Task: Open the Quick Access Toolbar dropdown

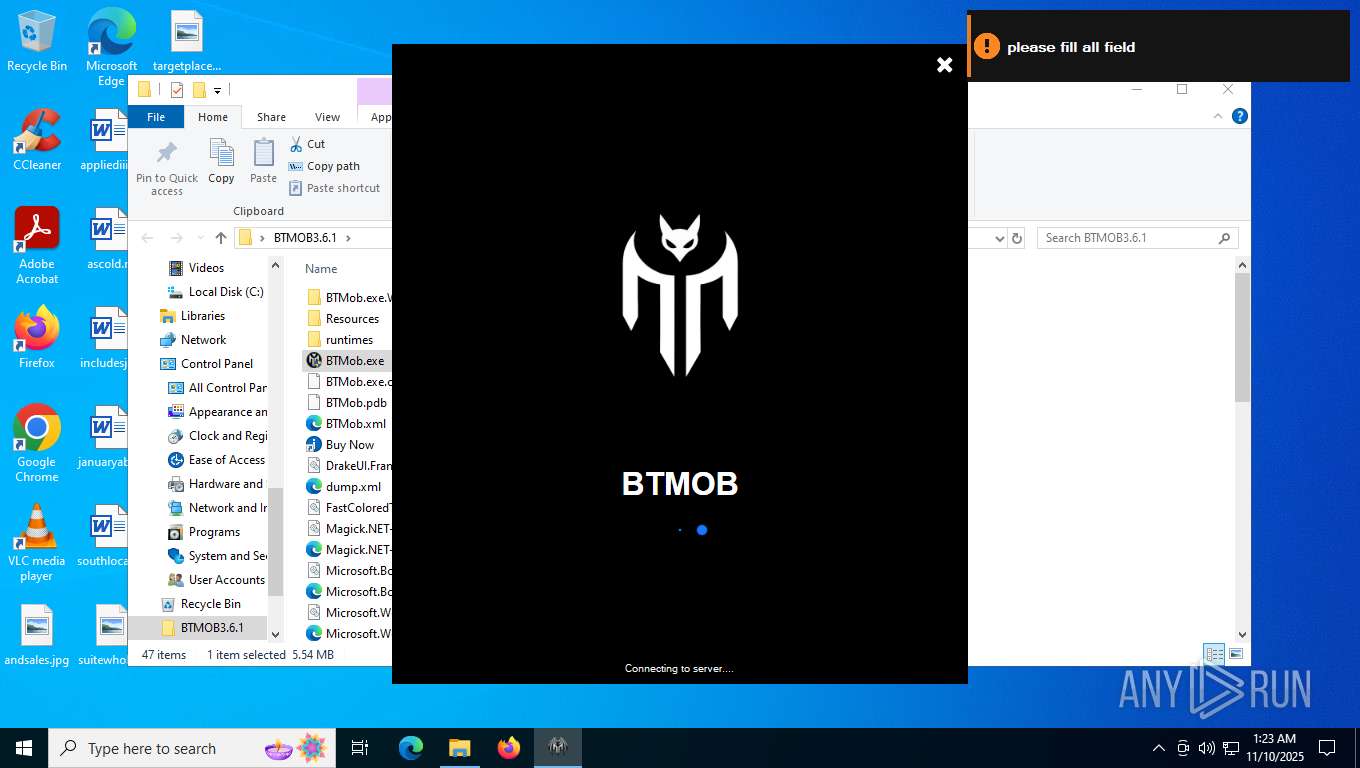Action: pyautogui.click(x=217, y=90)
